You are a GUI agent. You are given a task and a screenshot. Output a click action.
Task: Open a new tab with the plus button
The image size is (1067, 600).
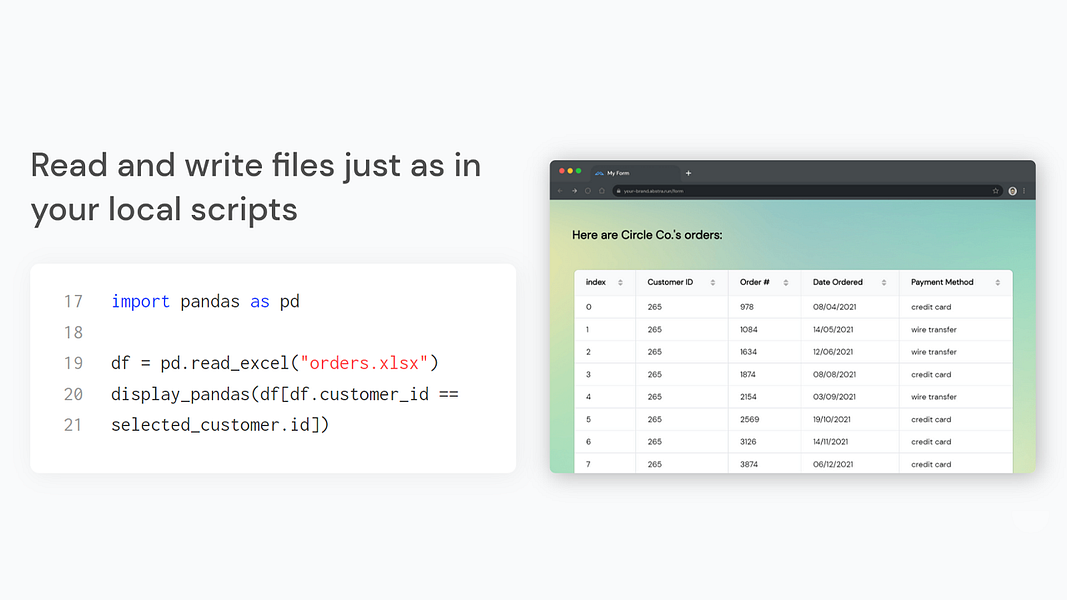tap(689, 173)
